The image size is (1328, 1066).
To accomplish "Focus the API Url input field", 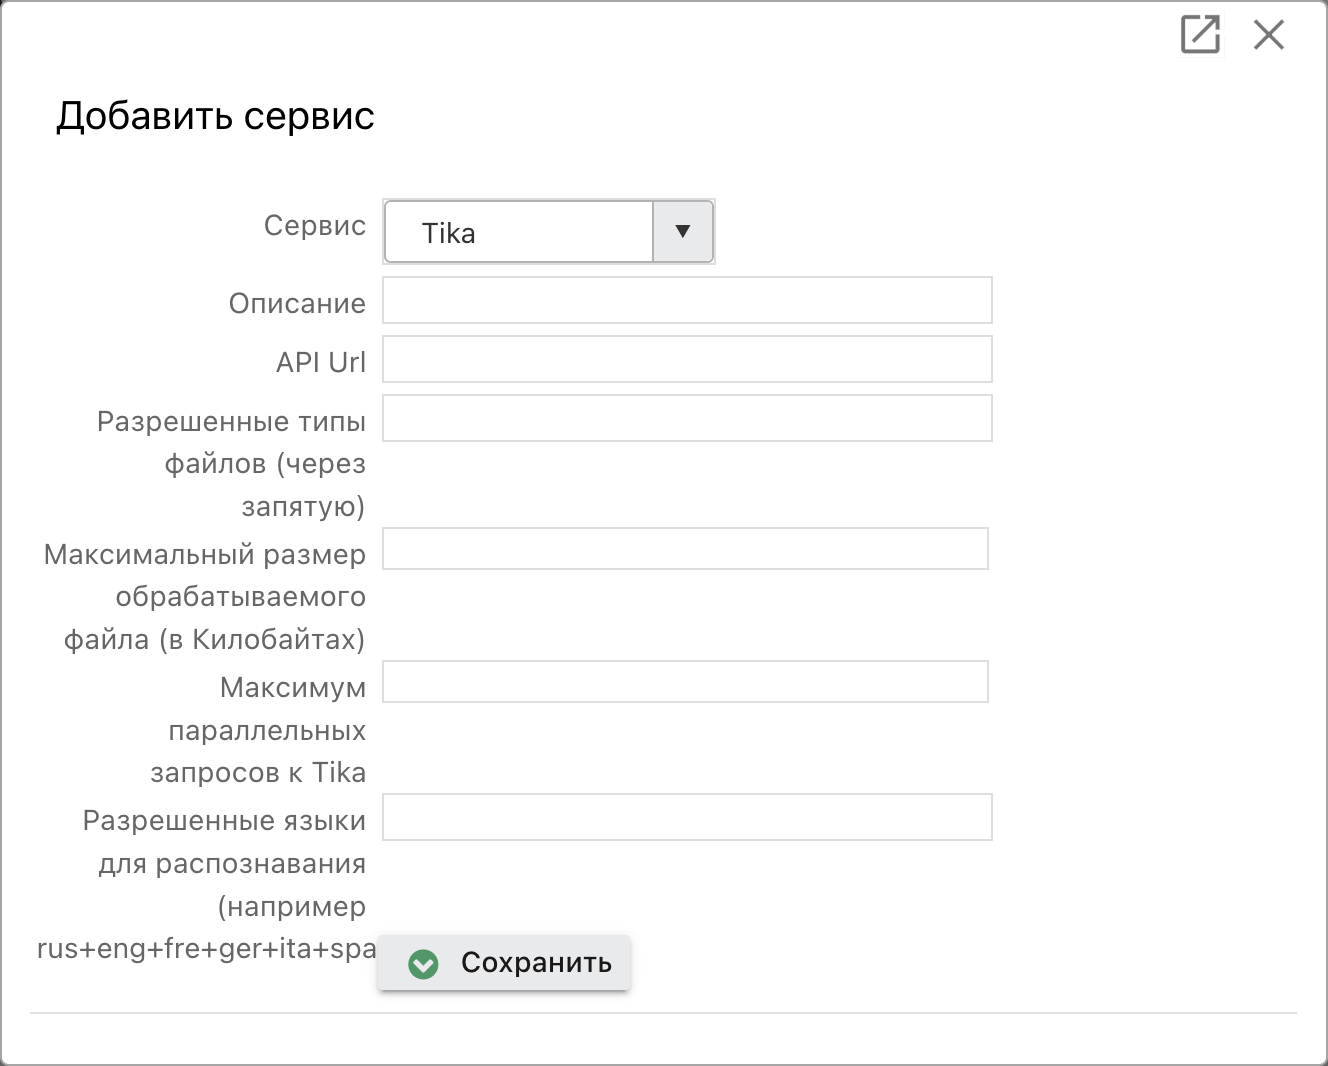I will point(687,359).
